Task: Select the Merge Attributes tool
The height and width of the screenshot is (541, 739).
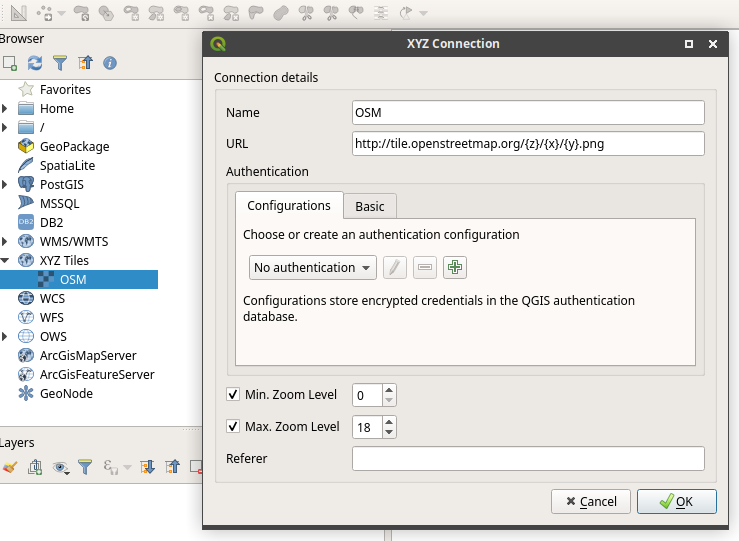Action: 381,13
